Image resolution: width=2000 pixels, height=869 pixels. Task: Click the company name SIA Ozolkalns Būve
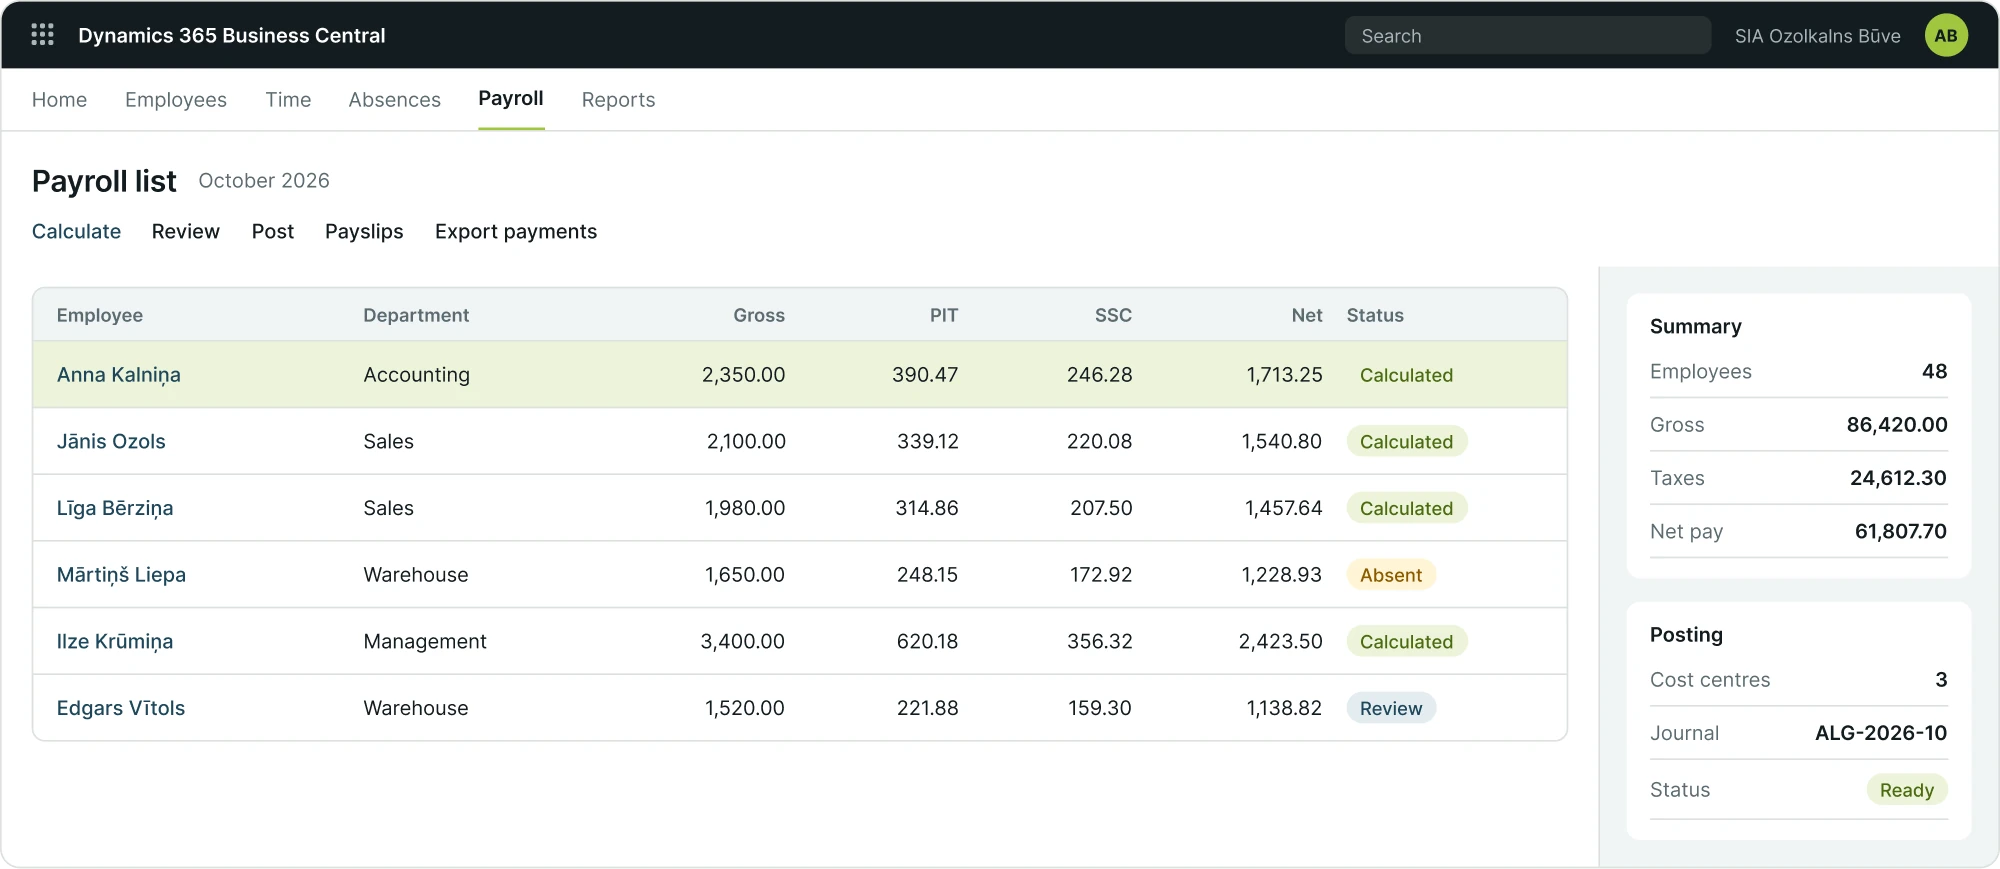[1817, 36]
